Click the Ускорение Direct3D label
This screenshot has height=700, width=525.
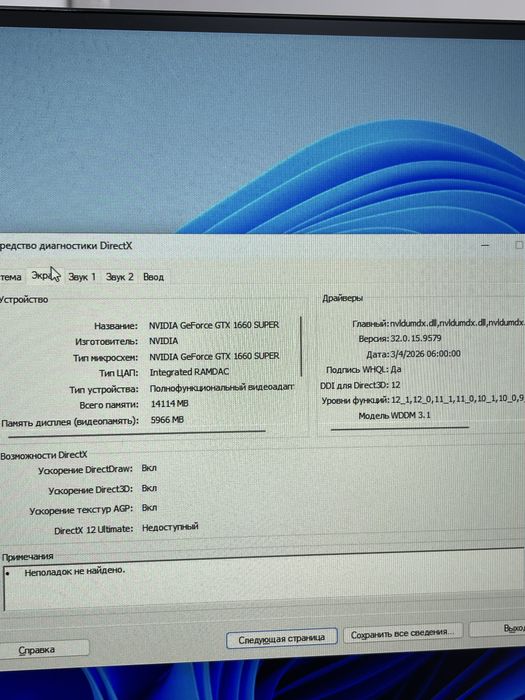click(91, 490)
